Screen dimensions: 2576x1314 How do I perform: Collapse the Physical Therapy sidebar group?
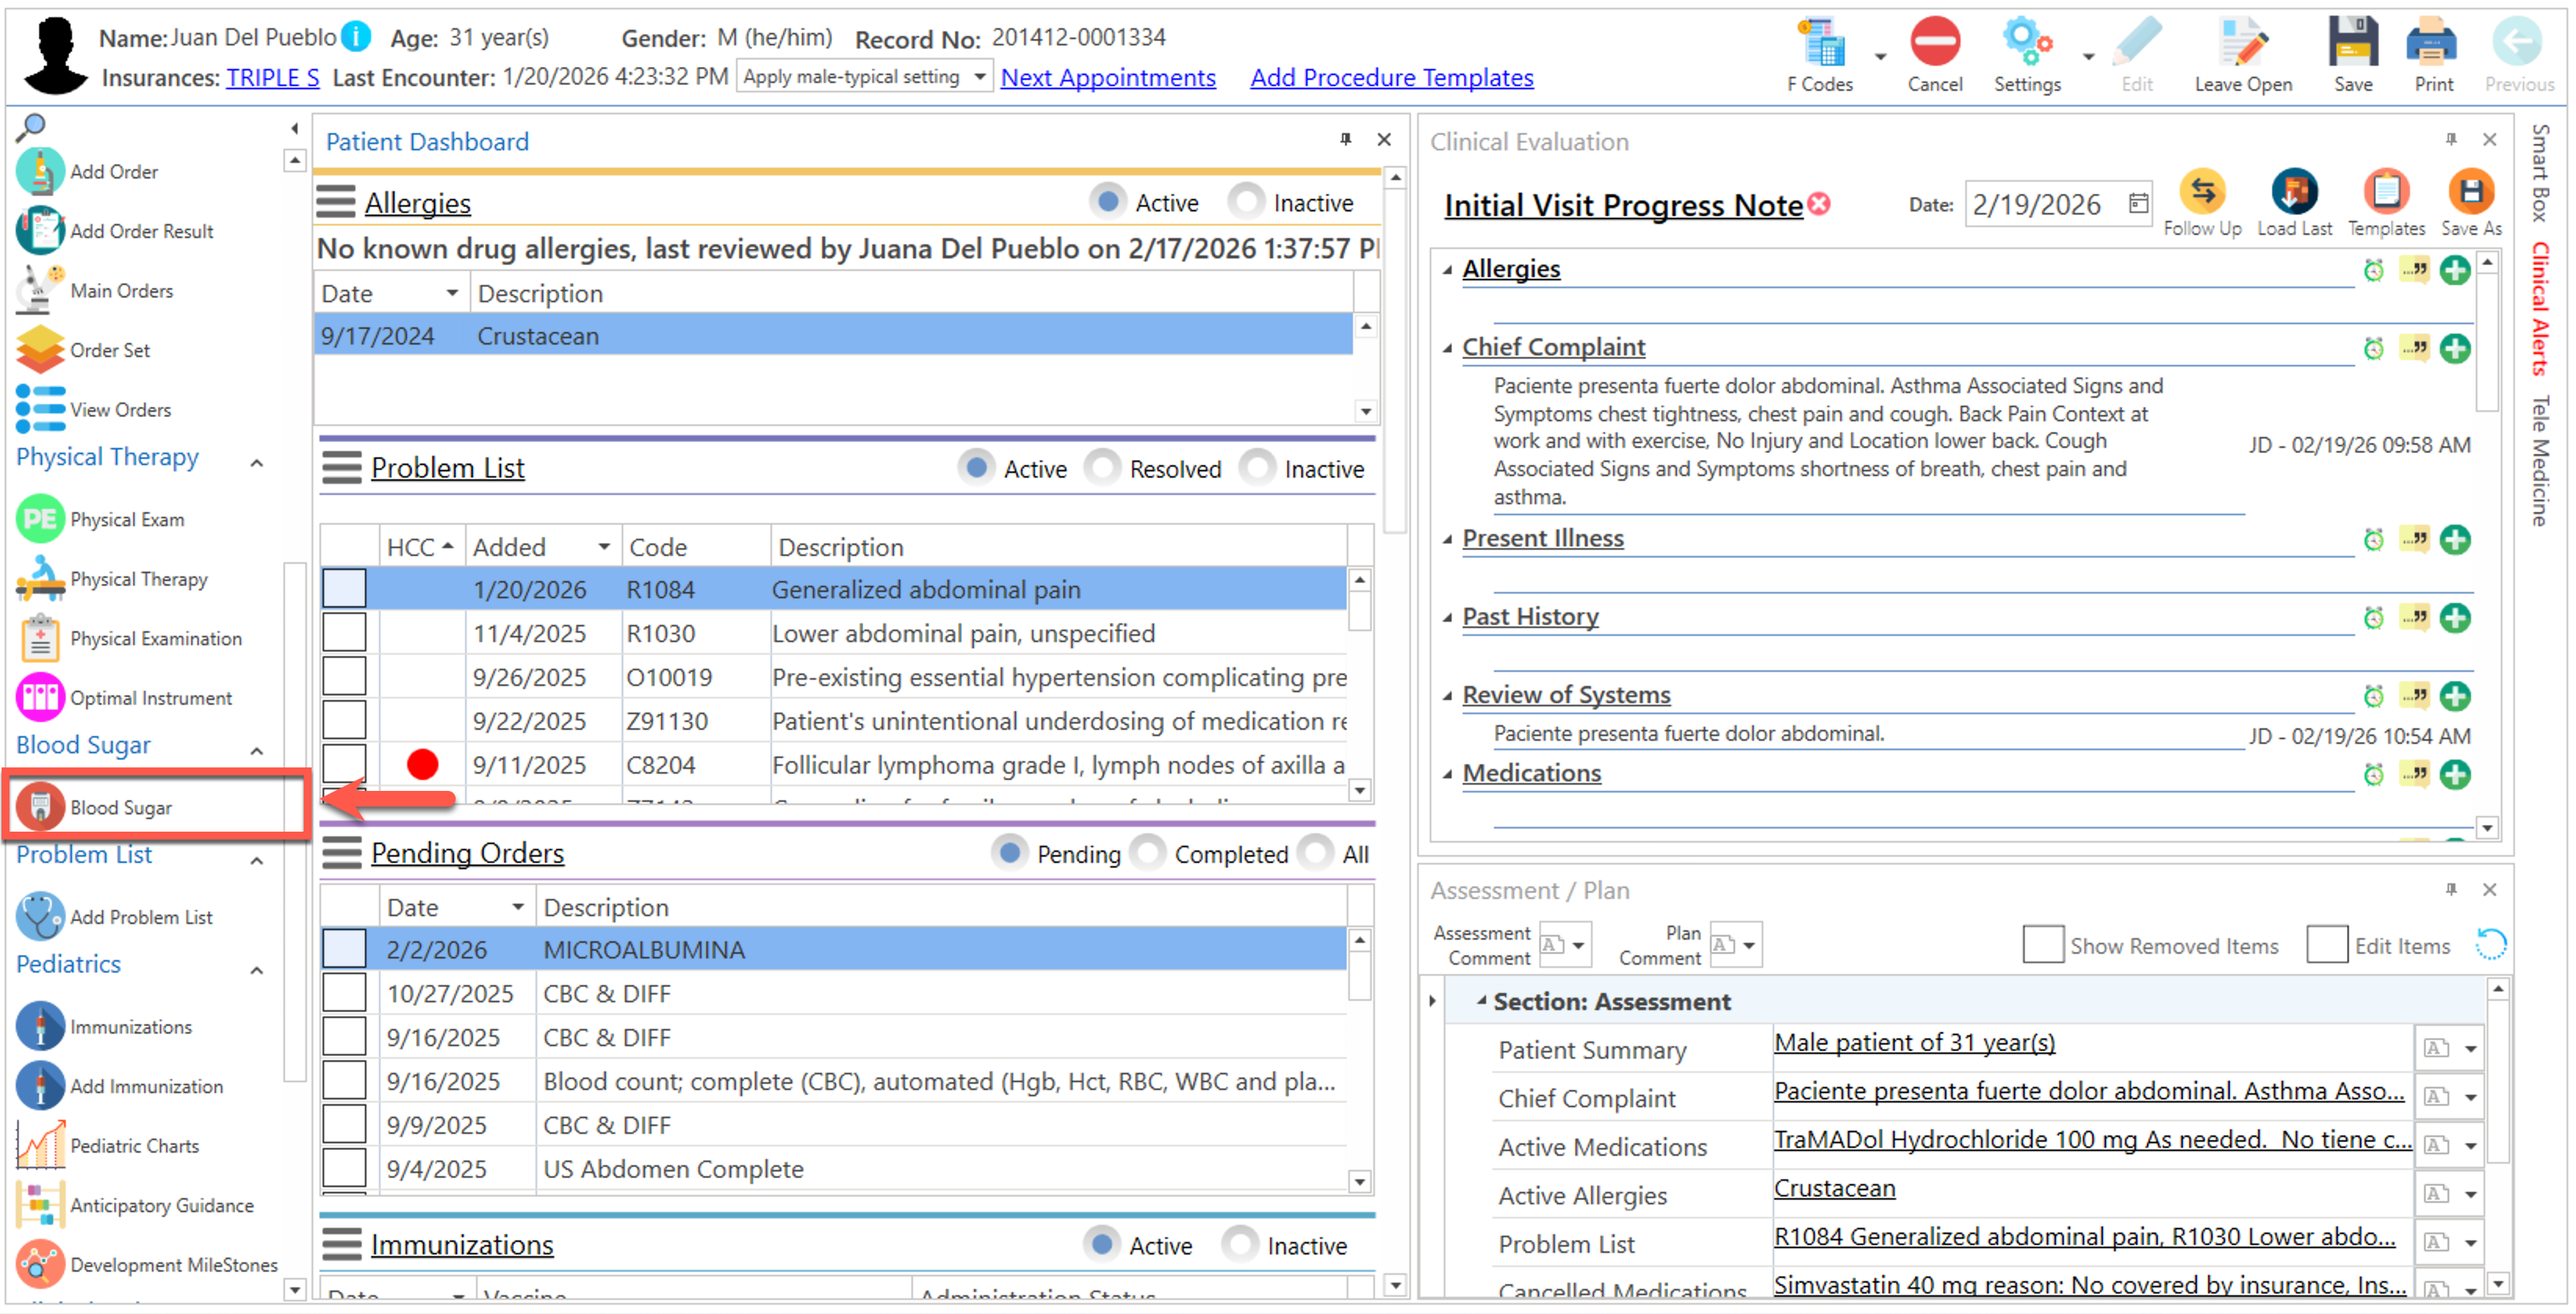[x=257, y=462]
